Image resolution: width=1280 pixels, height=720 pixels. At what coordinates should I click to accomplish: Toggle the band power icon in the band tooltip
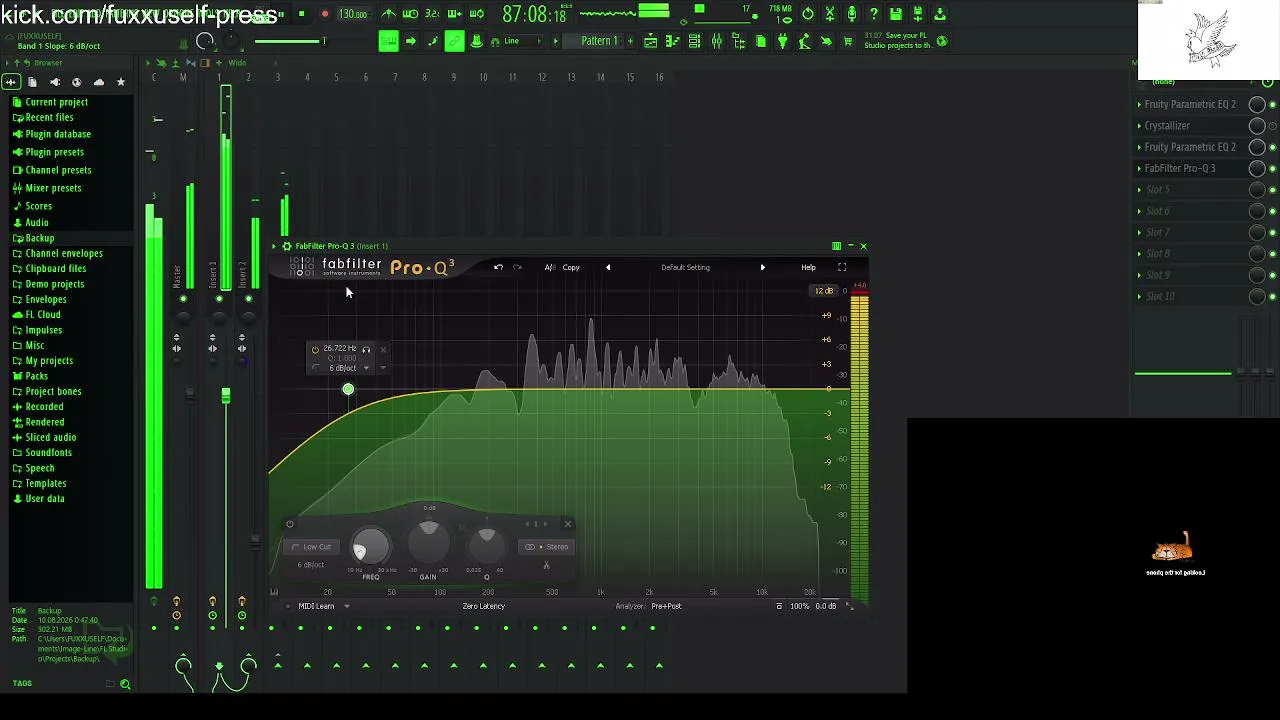pyautogui.click(x=315, y=349)
